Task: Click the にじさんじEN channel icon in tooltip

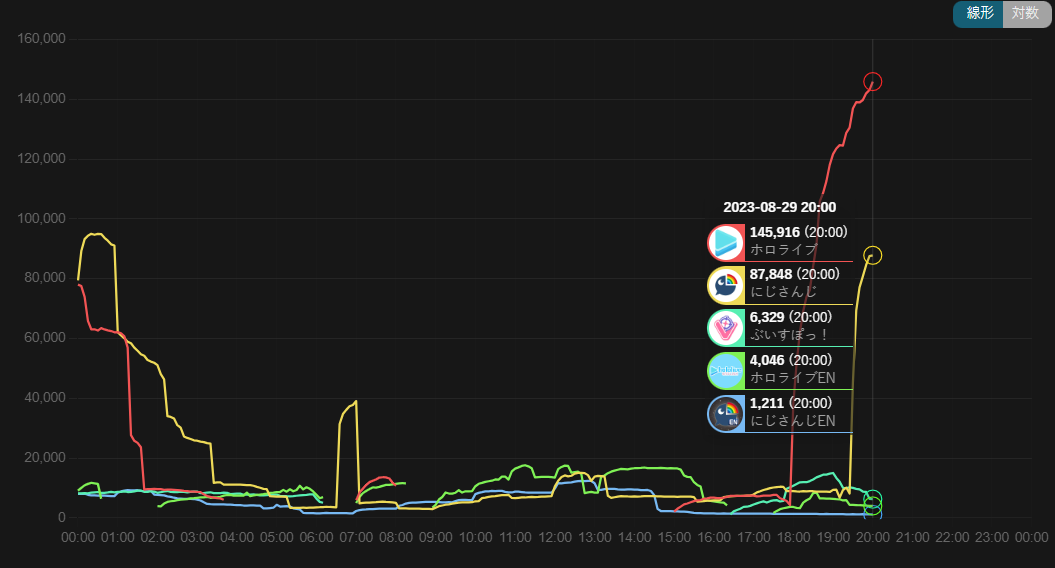Action: coord(726,414)
